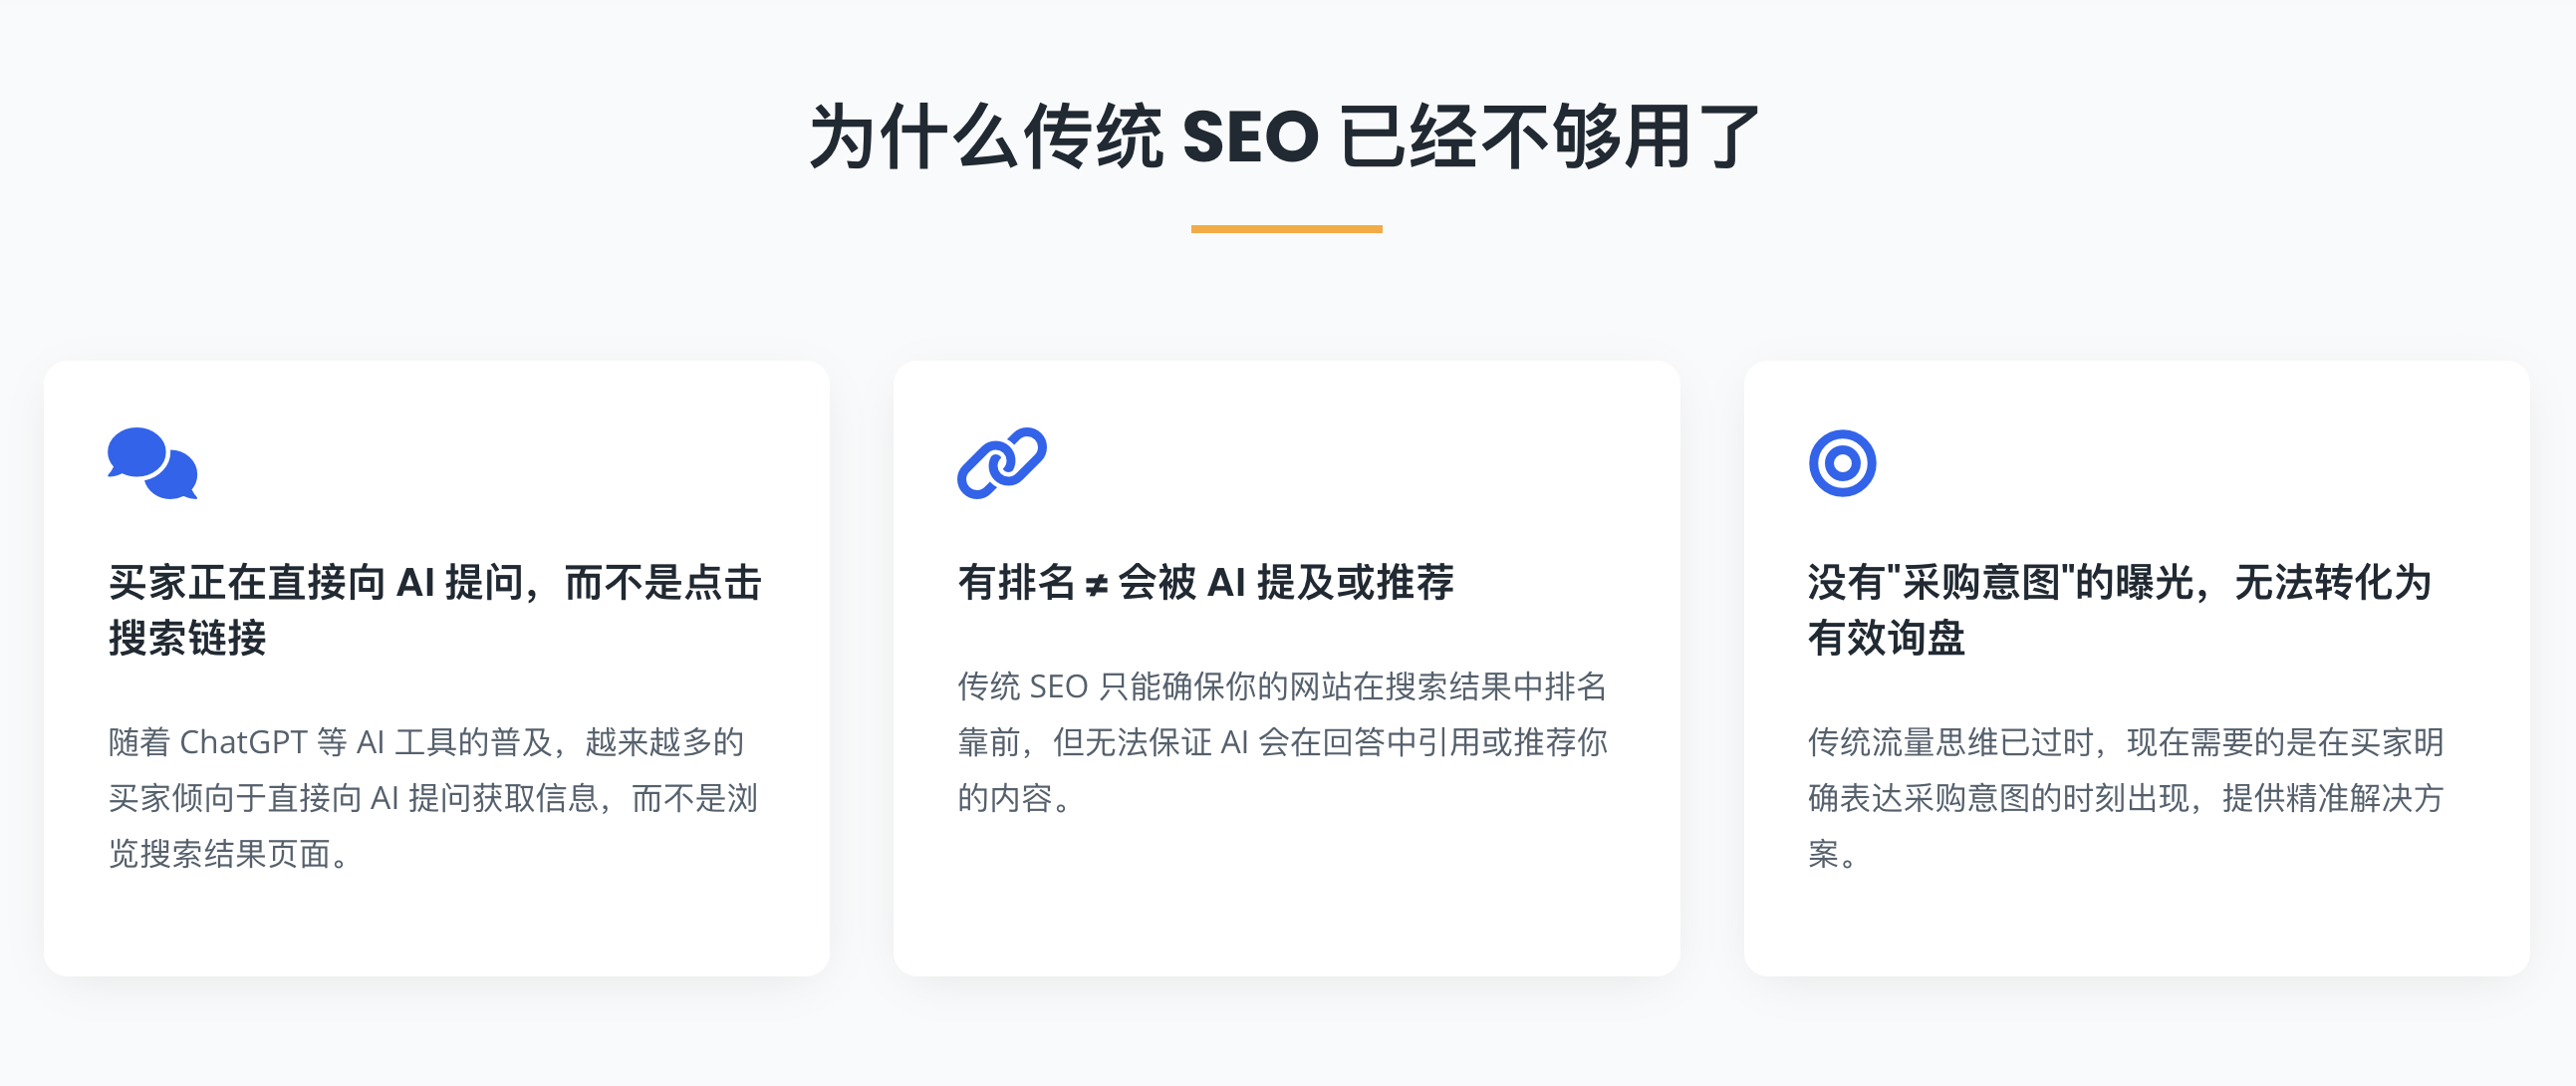Click the text 已经不够用了 in the heading

(1549, 137)
